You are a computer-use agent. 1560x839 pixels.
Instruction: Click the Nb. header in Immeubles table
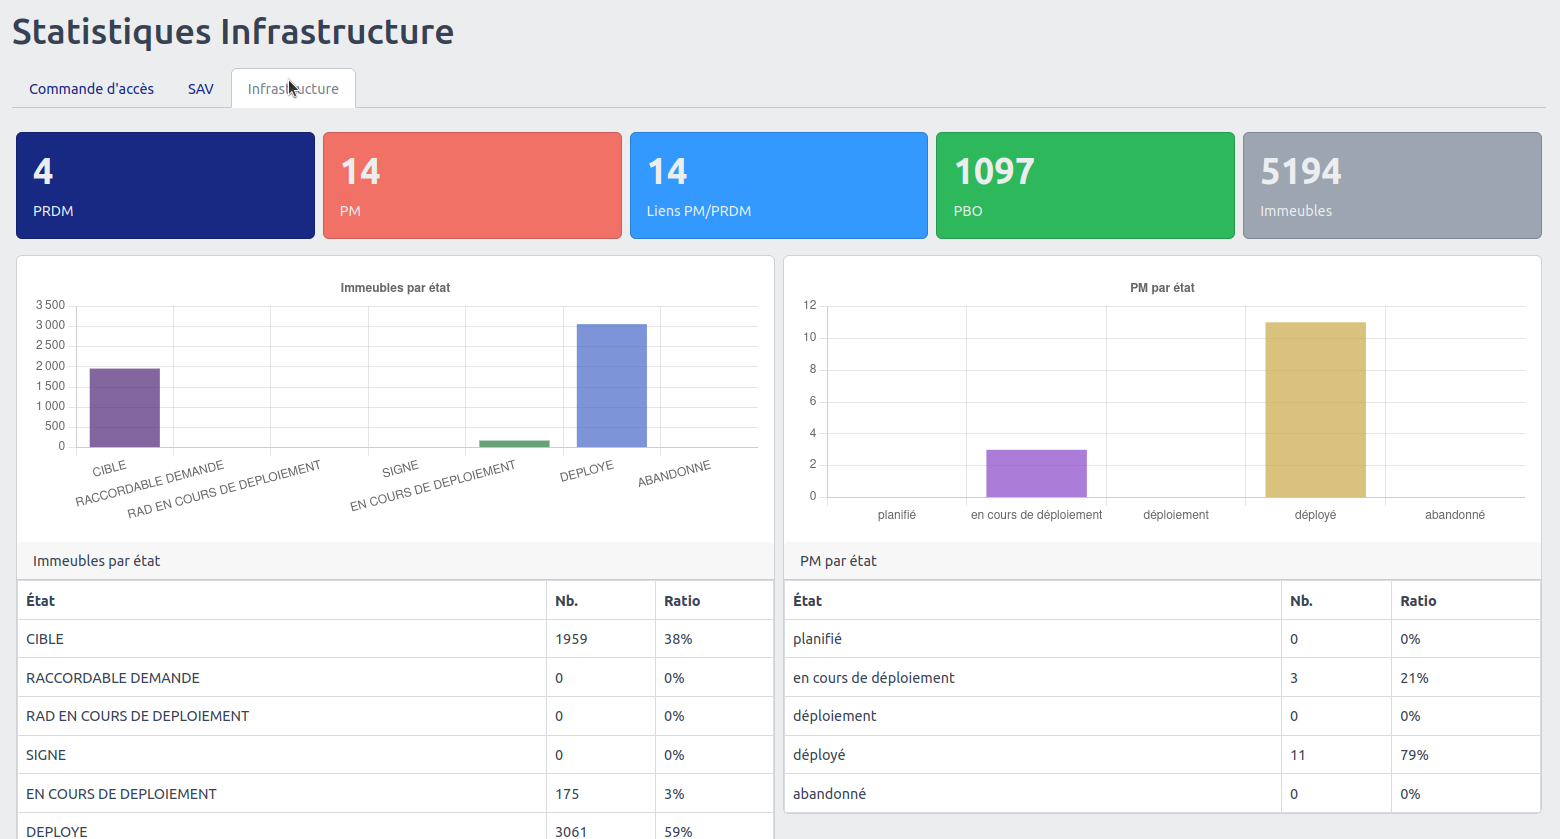(x=567, y=601)
